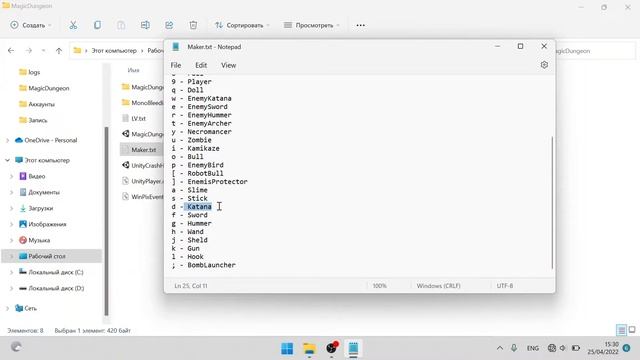
Task: Click the line 'y - Necromancer'
Action: pyautogui.click(x=202, y=132)
